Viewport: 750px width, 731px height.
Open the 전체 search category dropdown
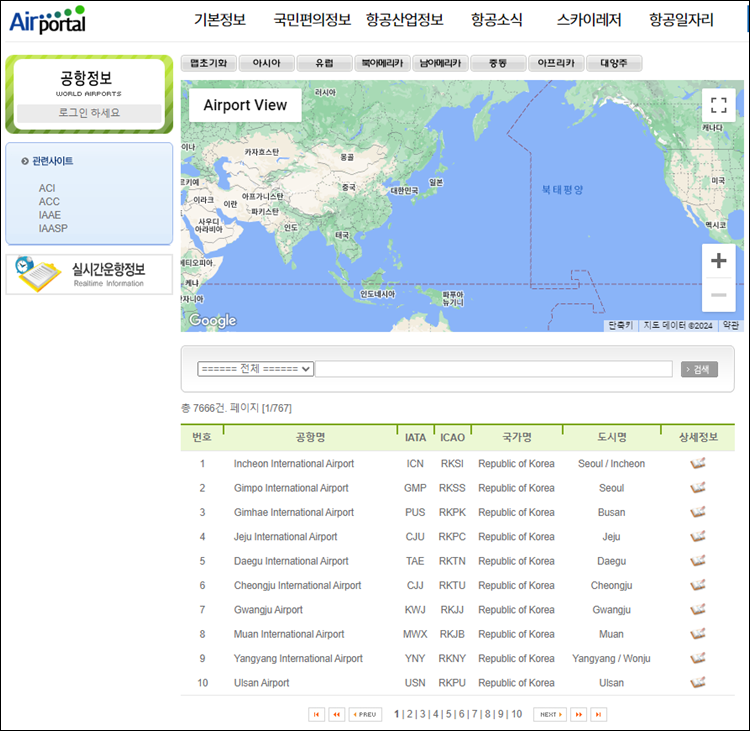click(x=255, y=369)
